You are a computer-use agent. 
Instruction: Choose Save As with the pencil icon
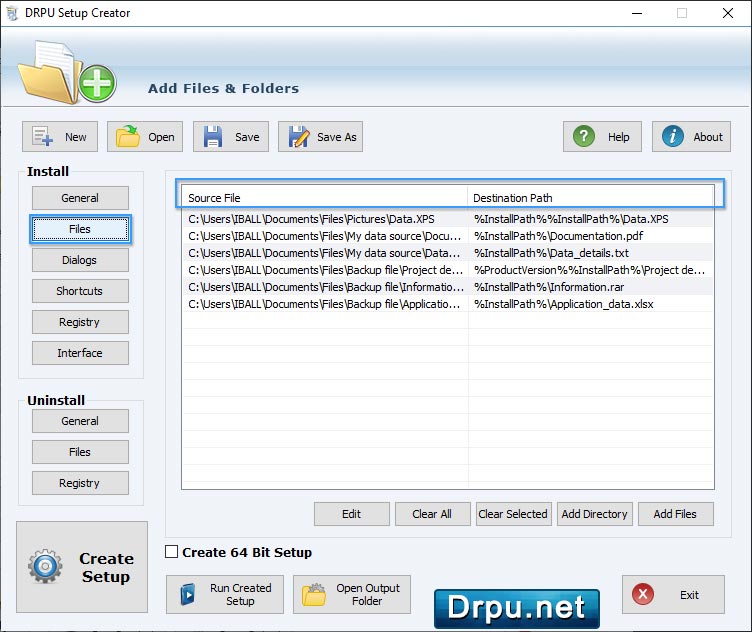(320, 137)
